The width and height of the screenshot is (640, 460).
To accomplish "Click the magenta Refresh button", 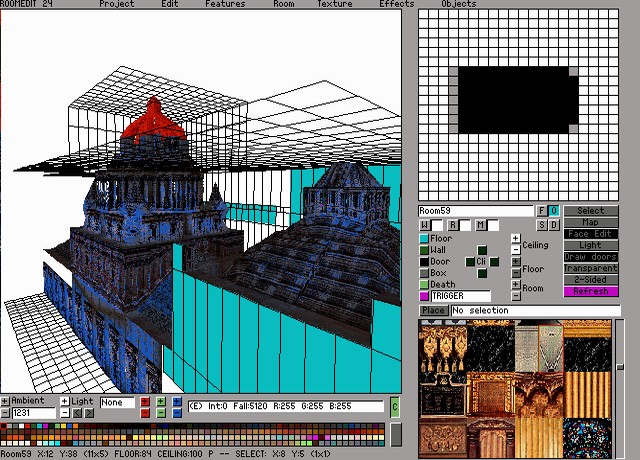I will [591, 291].
